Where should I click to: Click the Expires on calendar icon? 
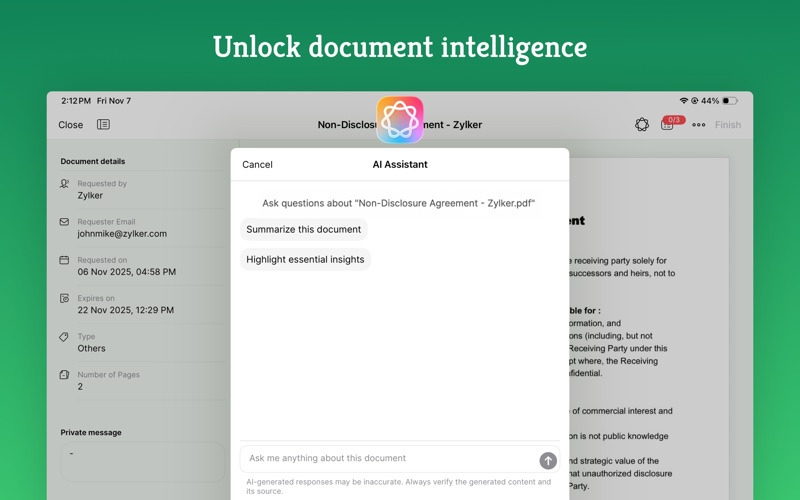65,298
